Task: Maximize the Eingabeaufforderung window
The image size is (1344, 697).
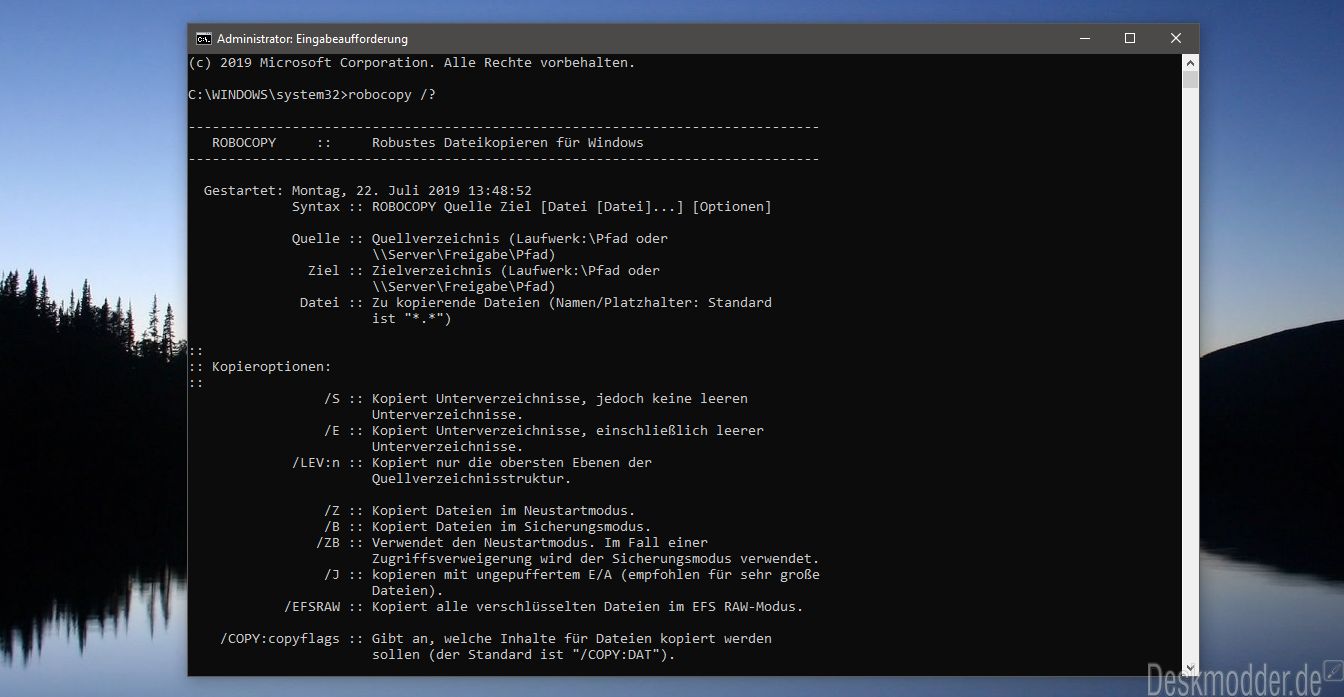Action: tap(1130, 39)
